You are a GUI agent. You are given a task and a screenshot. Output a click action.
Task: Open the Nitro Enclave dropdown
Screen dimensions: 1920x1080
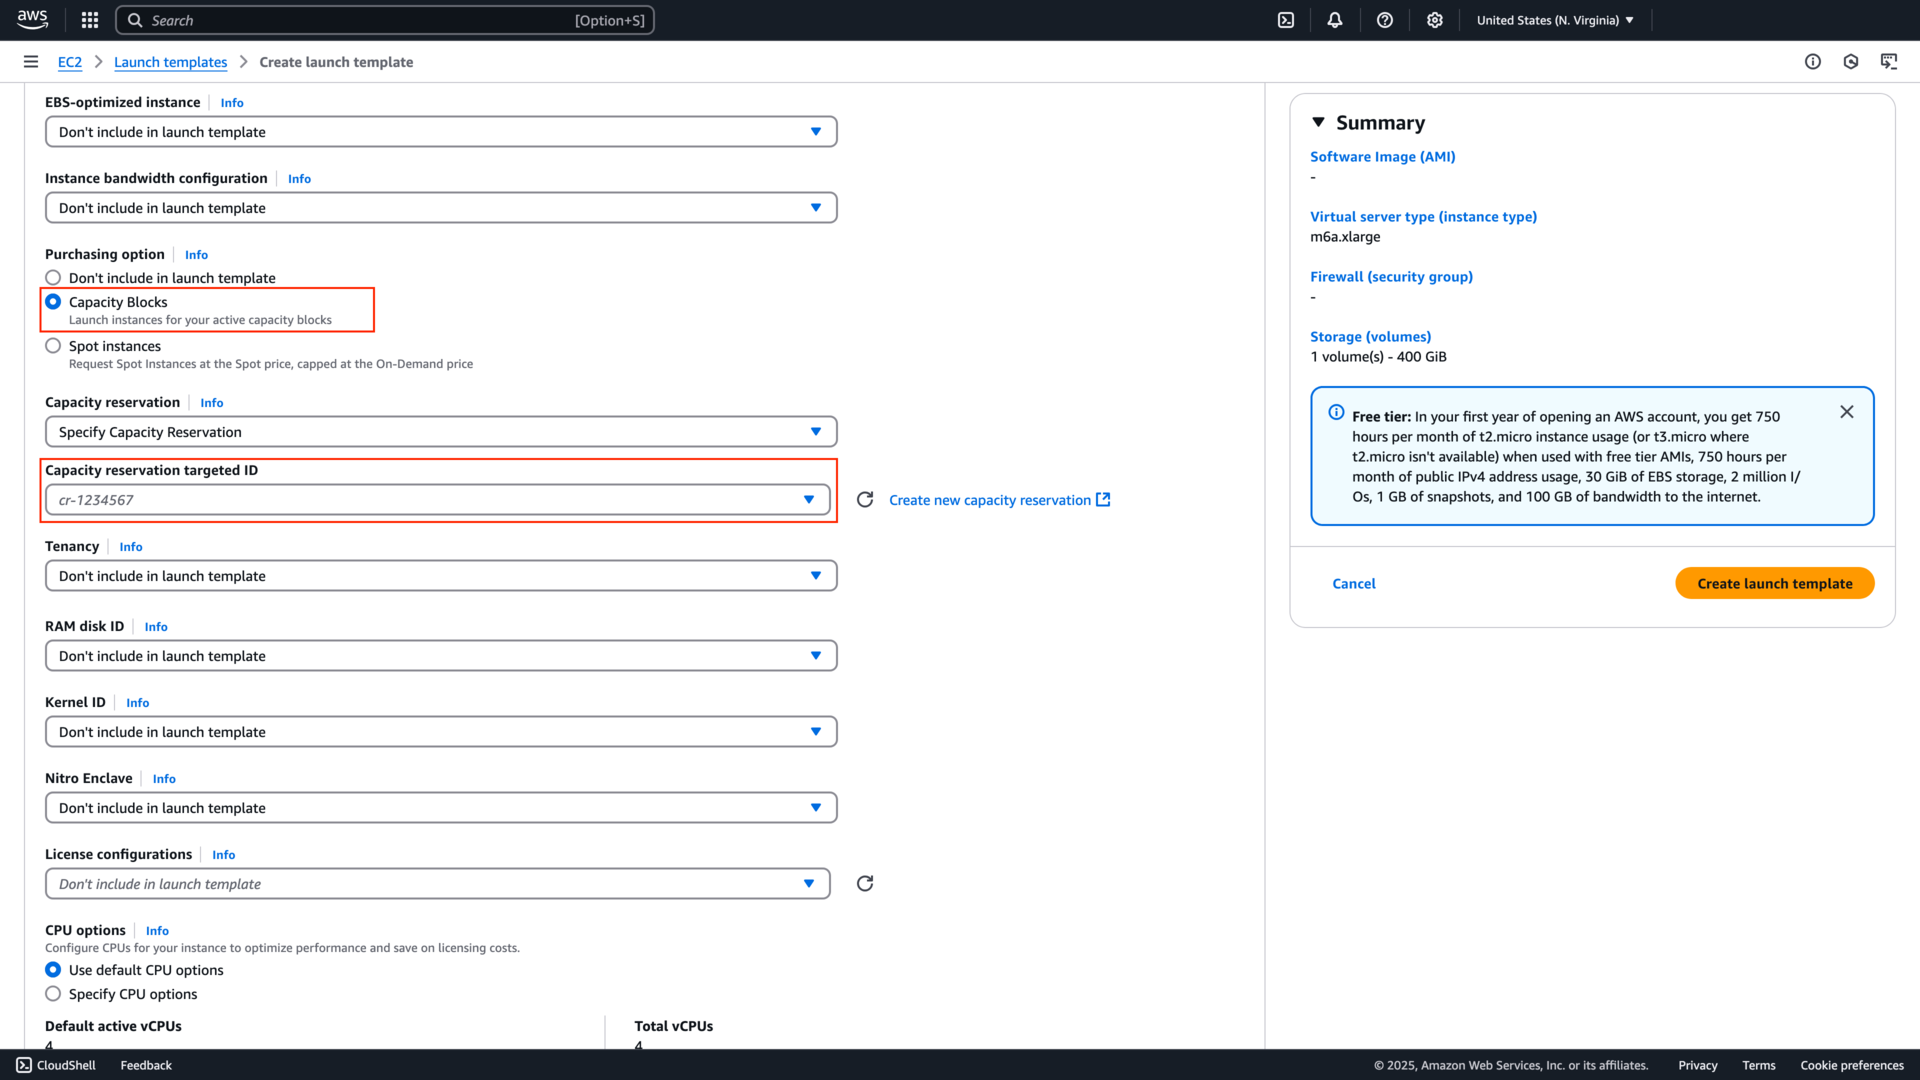coord(441,808)
